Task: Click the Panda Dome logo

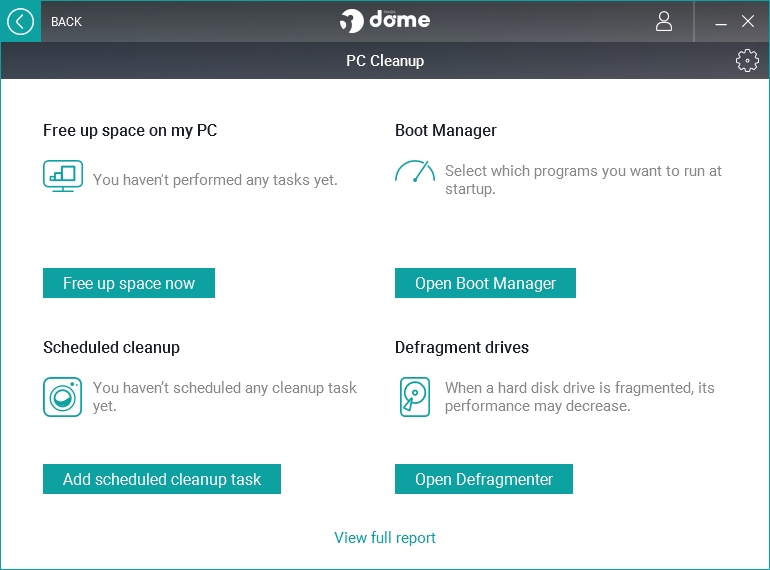Action: (x=385, y=20)
